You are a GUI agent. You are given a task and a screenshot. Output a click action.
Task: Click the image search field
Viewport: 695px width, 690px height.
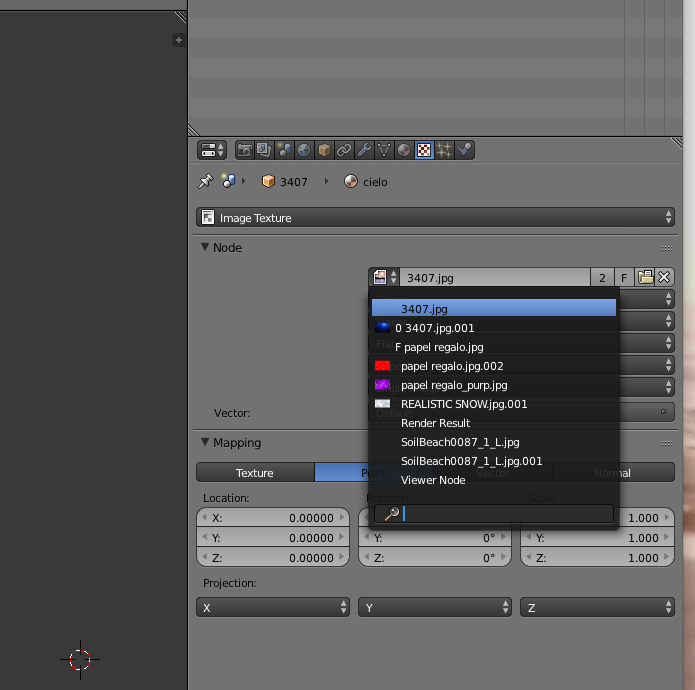click(x=505, y=513)
